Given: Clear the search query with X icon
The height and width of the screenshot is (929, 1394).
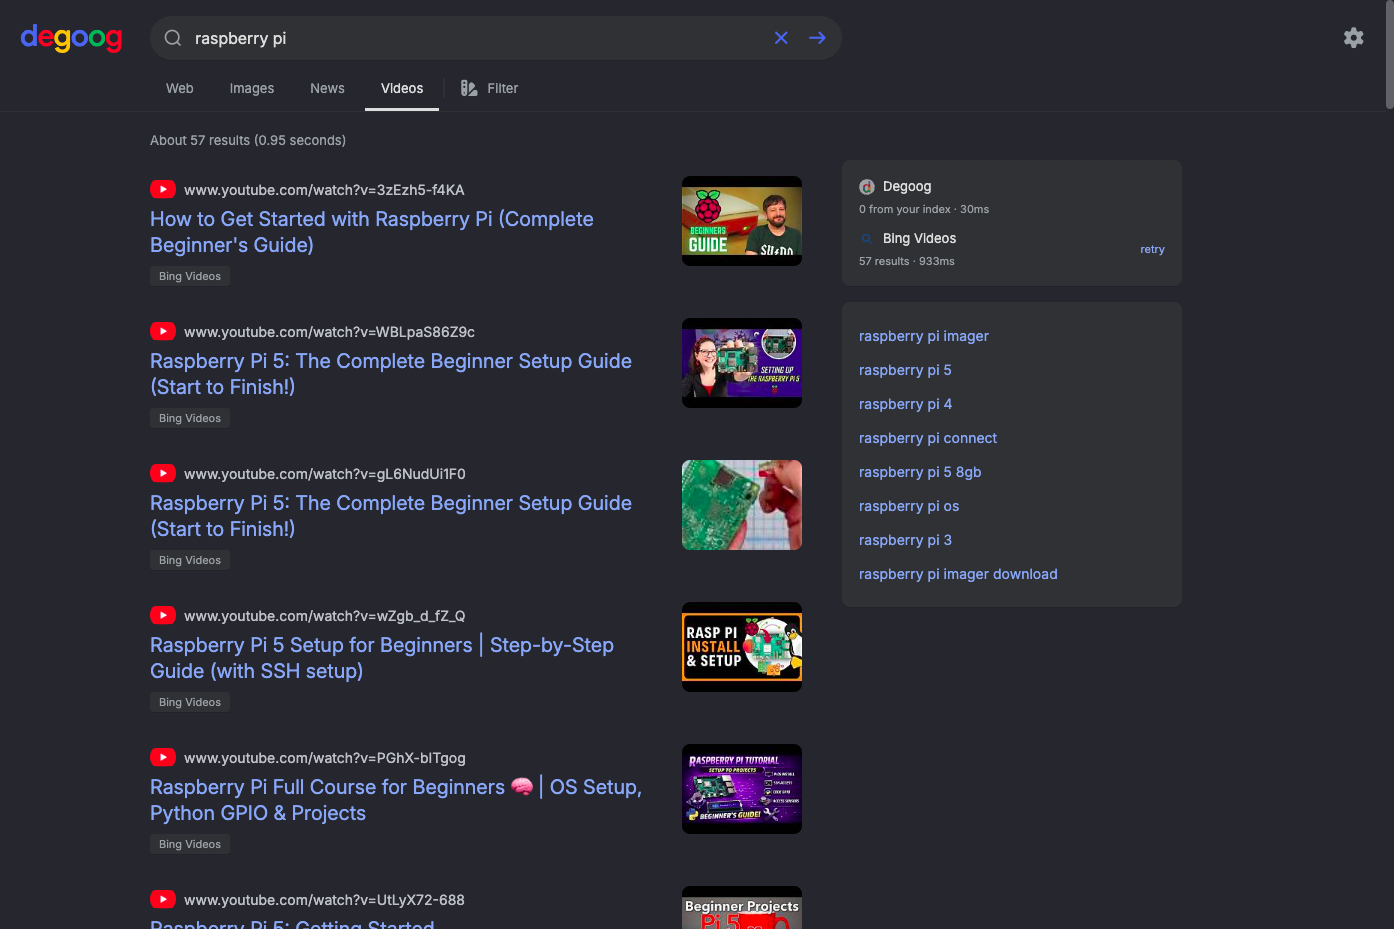Looking at the screenshot, I should [781, 38].
